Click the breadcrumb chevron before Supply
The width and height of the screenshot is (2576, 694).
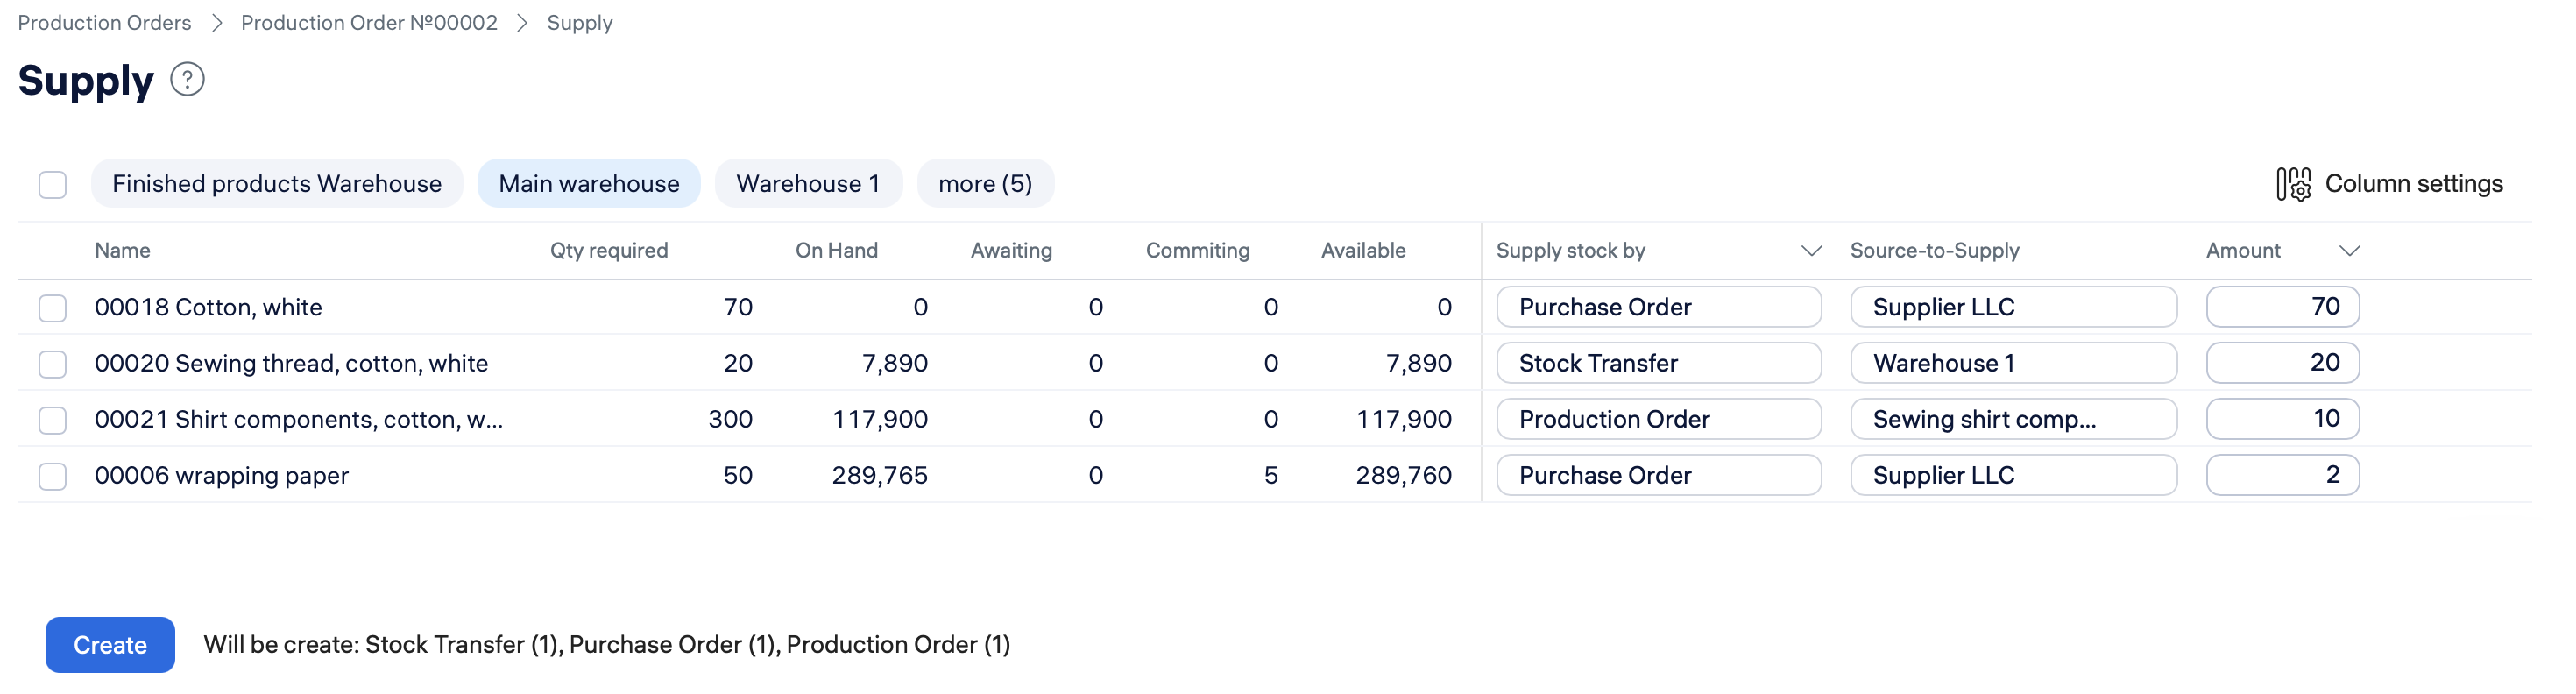pos(522,23)
